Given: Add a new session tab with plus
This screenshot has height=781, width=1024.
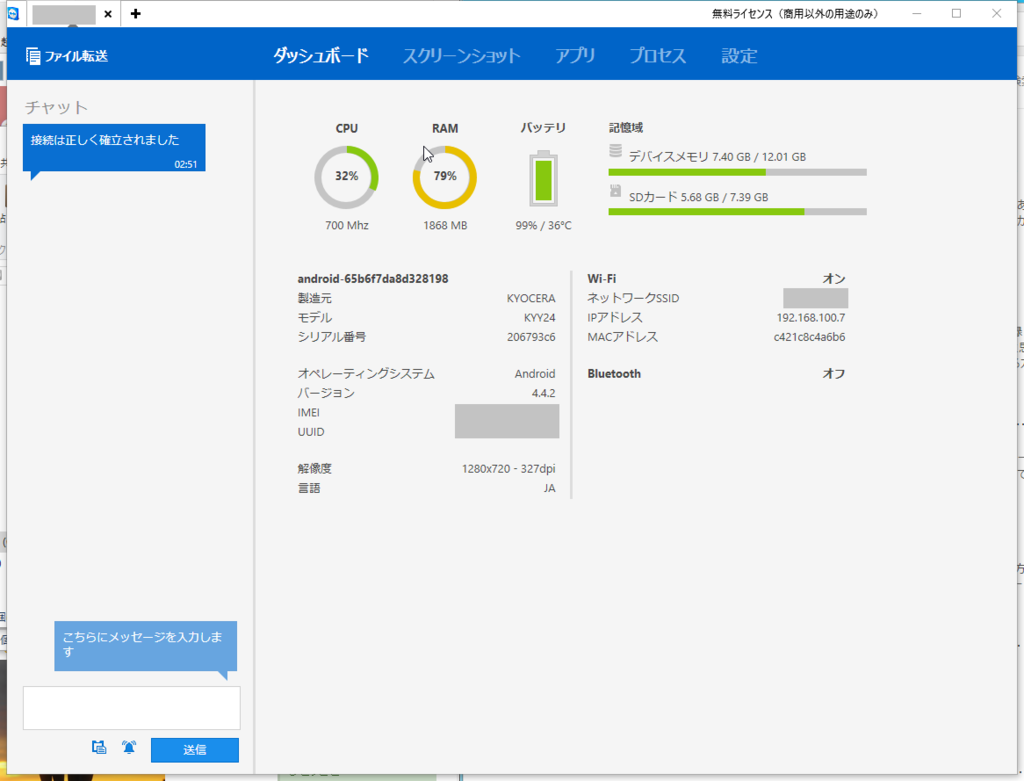Looking at the screenshot, I should (135, 14).
